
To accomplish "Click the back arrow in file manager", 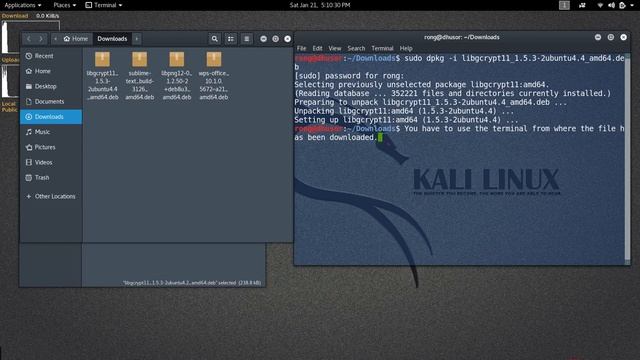I will (29, 39).
